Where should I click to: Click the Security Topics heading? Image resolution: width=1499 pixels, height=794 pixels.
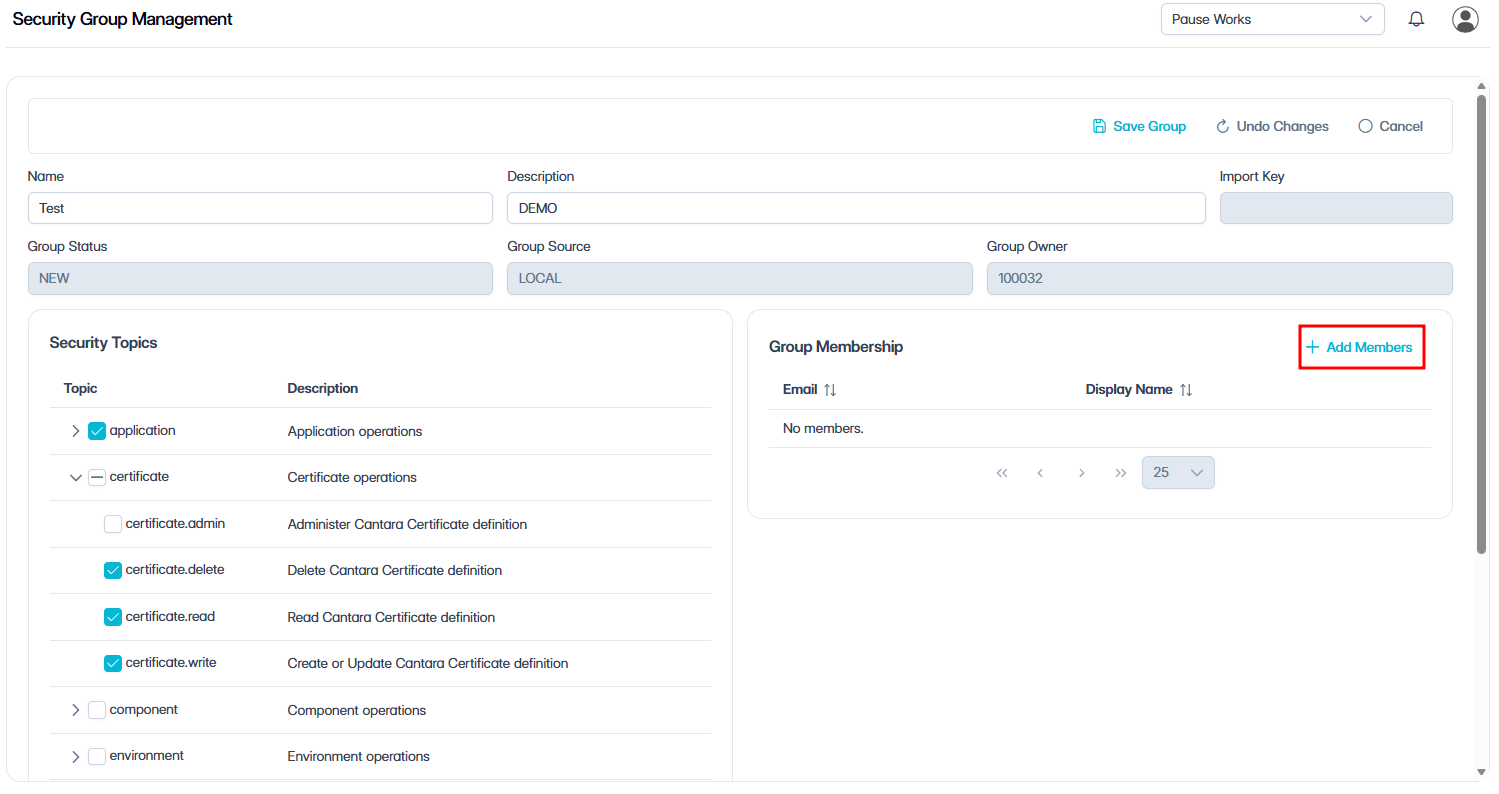point(104,343)
